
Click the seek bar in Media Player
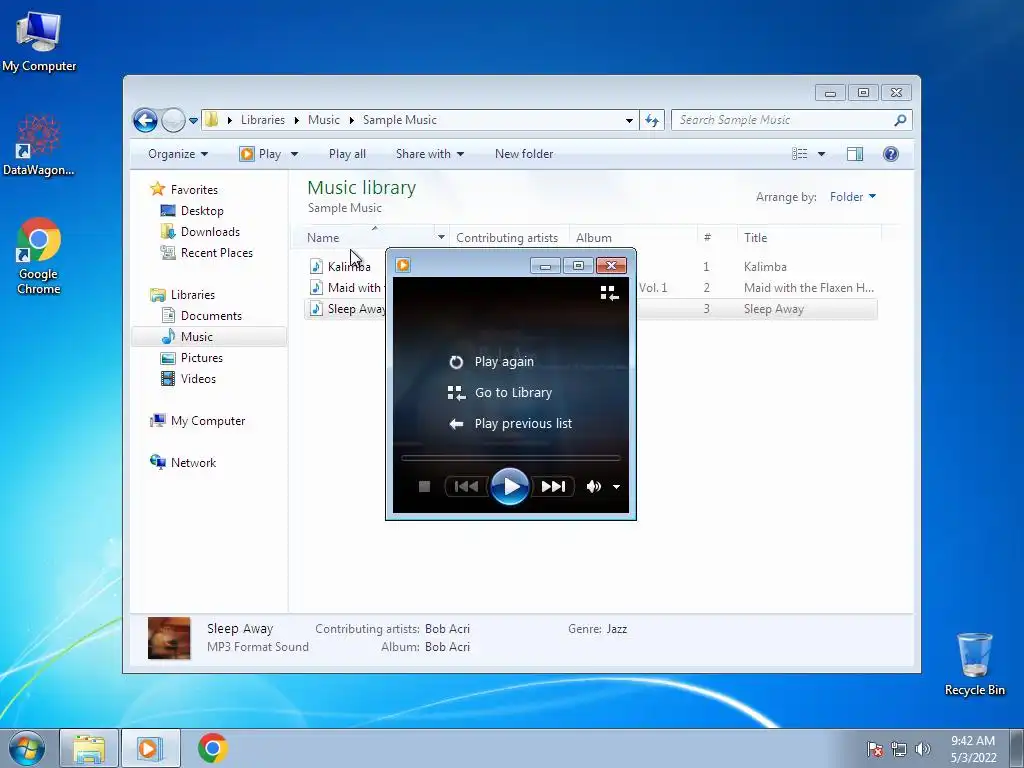[510, 458]
